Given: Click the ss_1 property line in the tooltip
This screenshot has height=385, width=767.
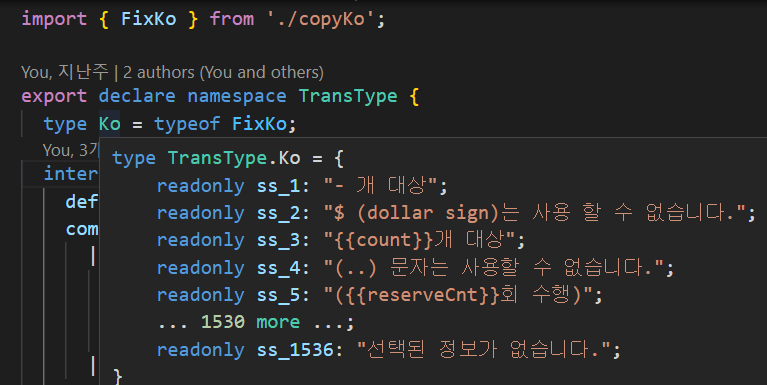Looking at the screenshot, I should (x=302, y=186).
